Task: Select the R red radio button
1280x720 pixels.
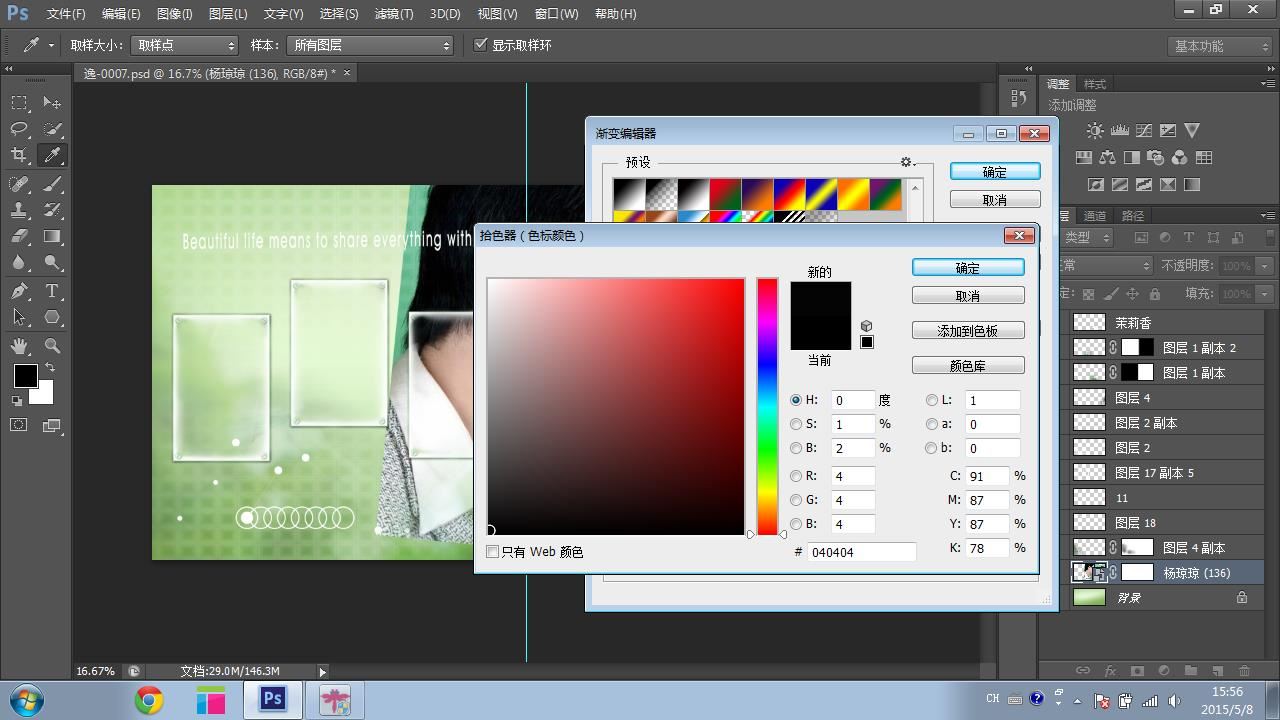Action: tap(796, 476)
